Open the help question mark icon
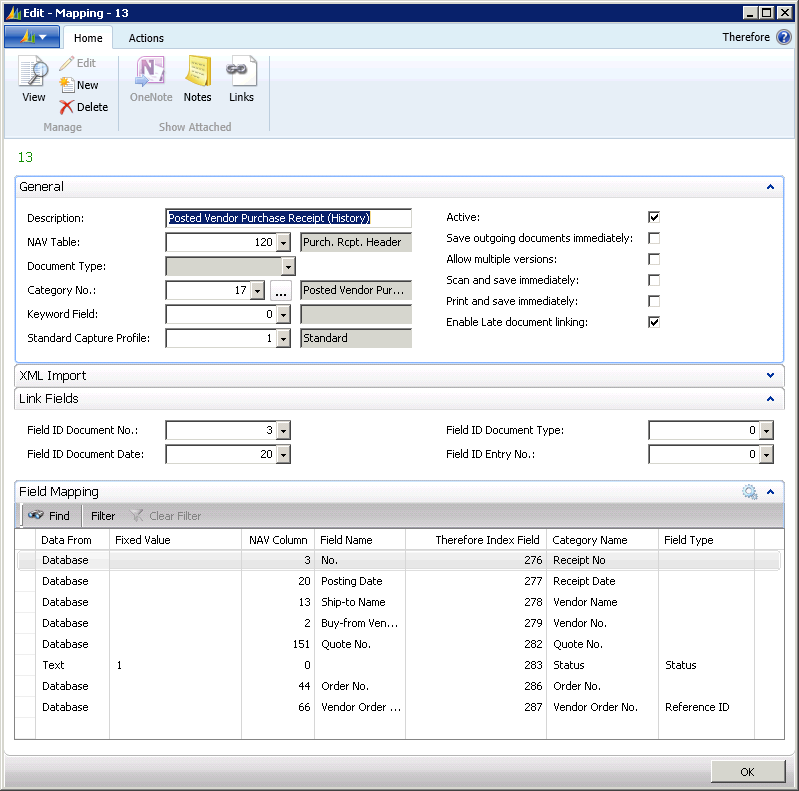Screen dimensions: 799x791 [784, 37]
